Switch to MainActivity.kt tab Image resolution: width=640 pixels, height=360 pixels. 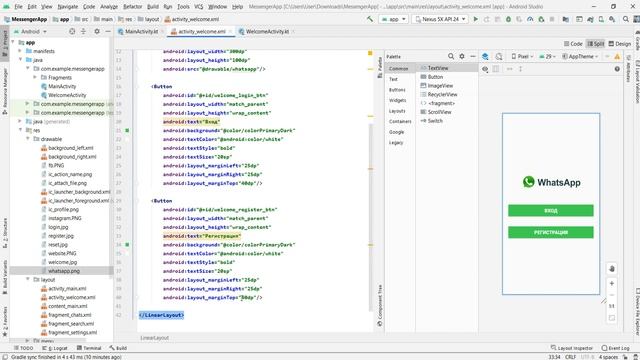(141, 31)
